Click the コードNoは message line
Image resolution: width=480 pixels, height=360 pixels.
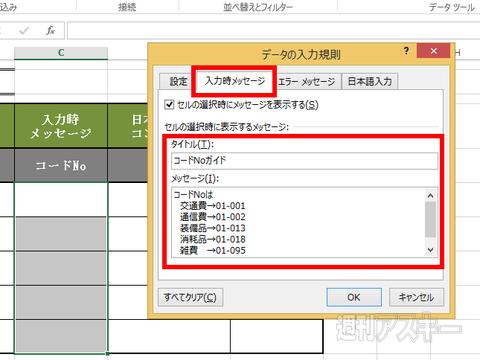pyautogui.click(x=193, y=195)
